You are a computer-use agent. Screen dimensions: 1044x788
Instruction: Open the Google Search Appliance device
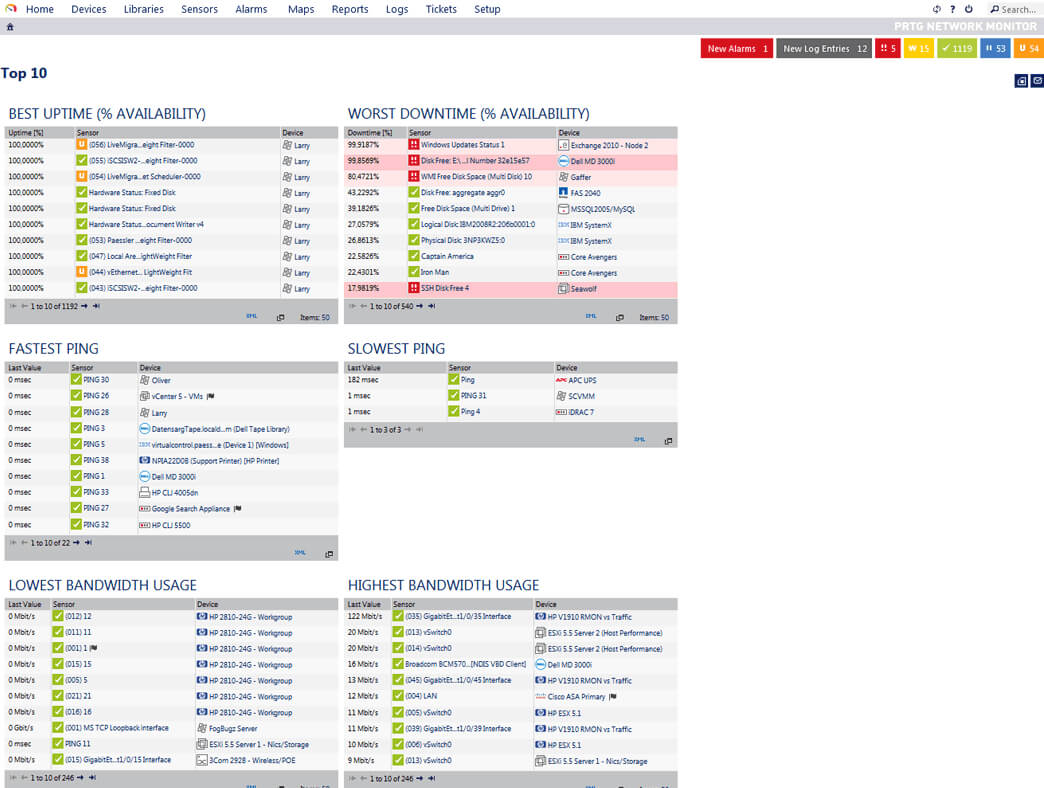click(191, 508)
